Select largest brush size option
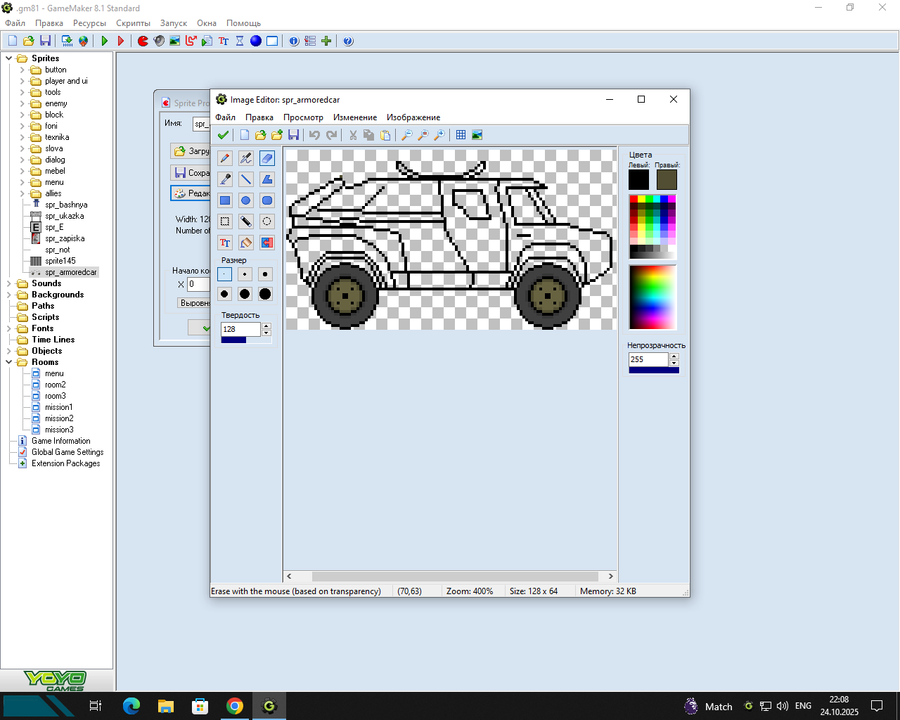Screen dimensions: 900x720 (x=265, y=294)
